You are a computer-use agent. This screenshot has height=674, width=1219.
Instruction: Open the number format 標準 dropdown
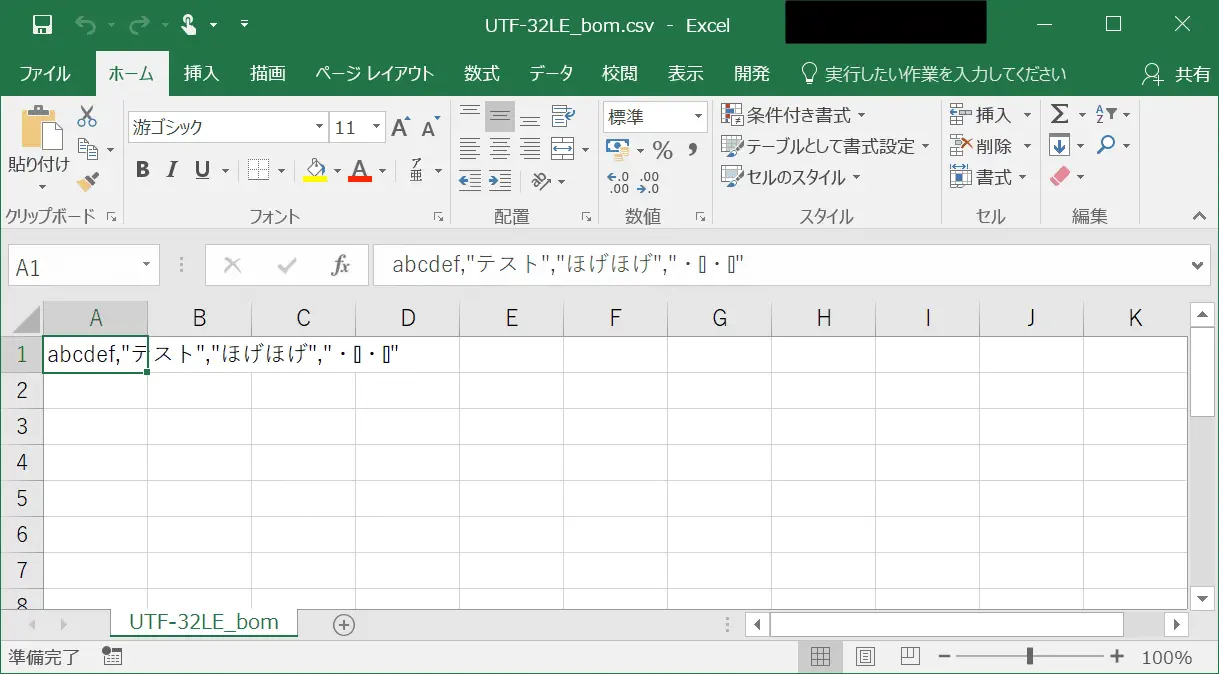coord(698,117)
